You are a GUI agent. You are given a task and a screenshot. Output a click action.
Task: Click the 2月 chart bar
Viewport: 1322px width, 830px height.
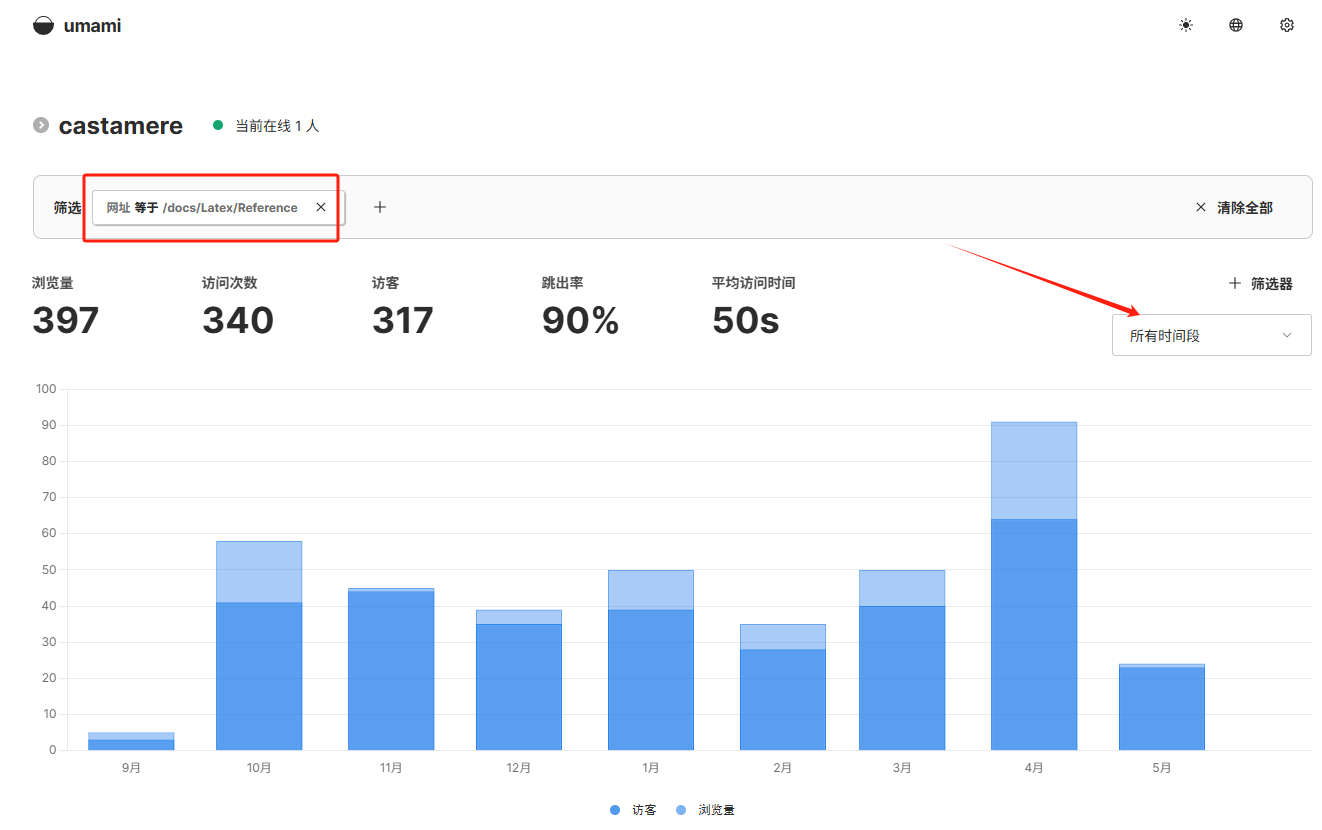click(x=783, y=687)
